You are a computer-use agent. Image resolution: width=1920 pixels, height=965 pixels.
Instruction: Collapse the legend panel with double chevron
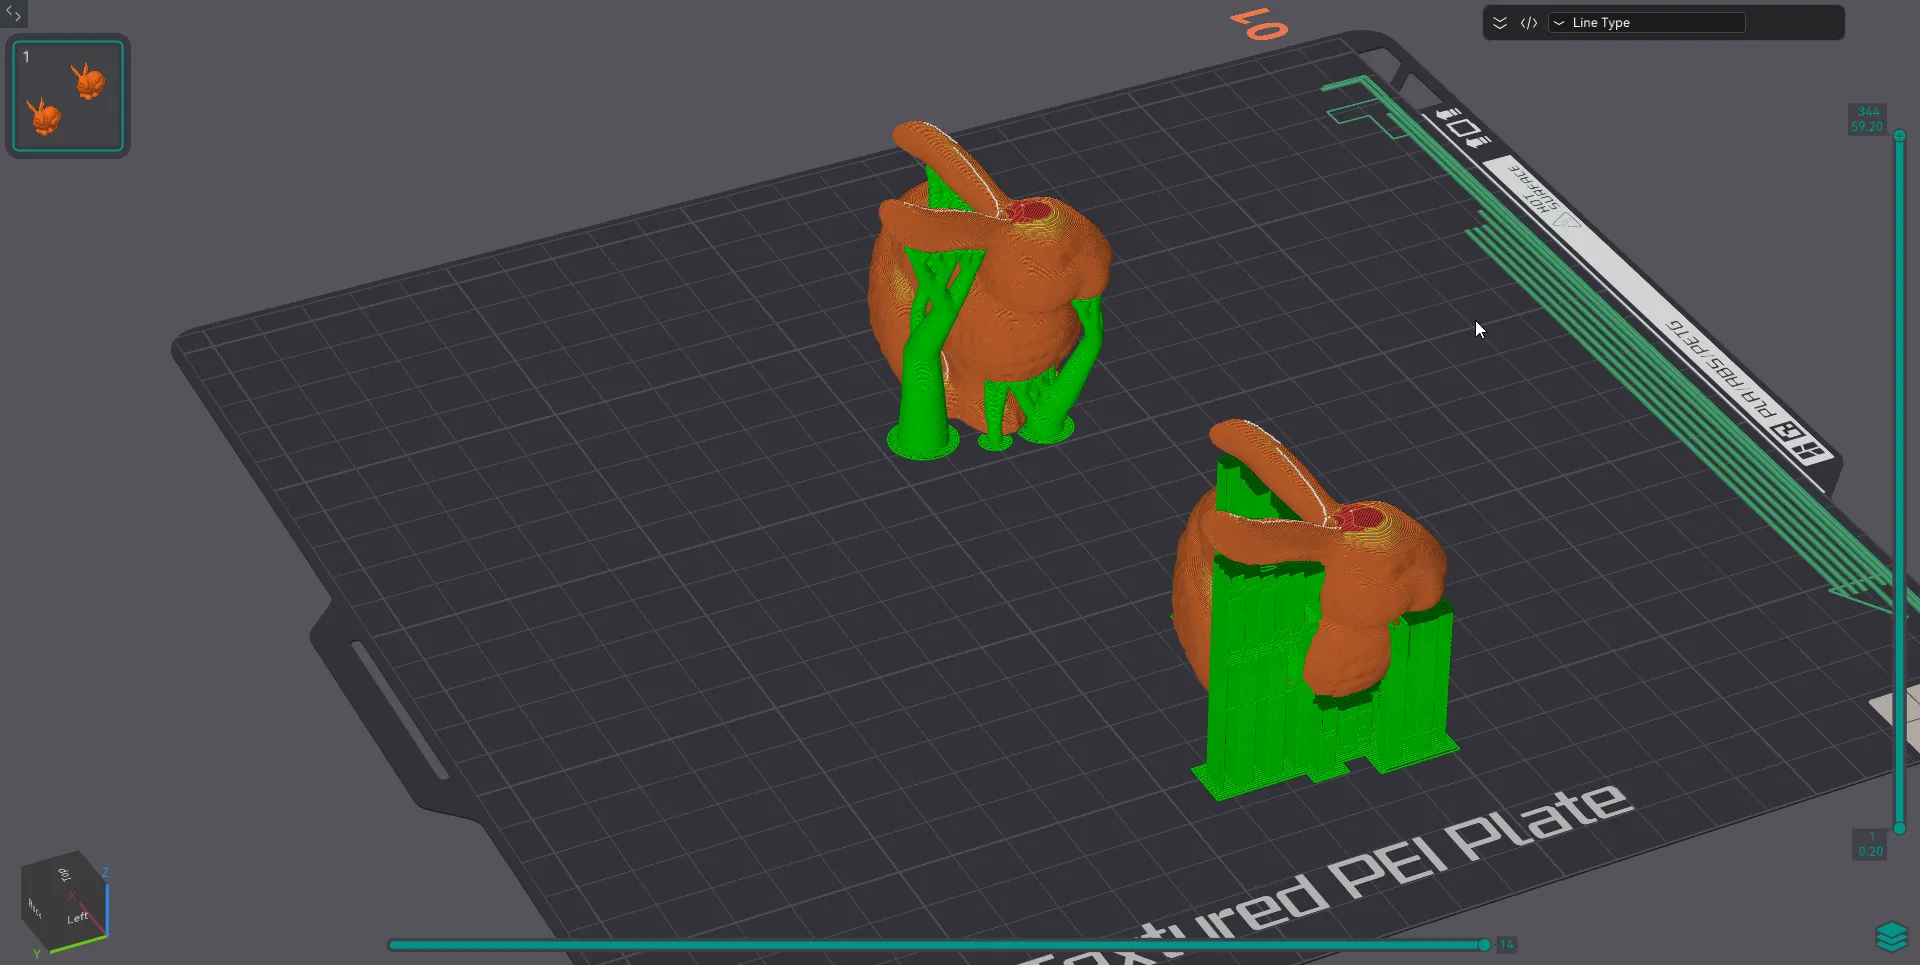(x=1500, y=23)
